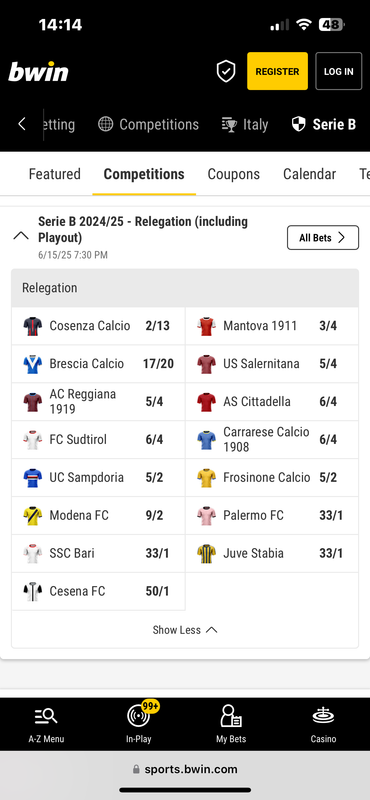This screenshot has height=800, width=370.
Task: Click the LOG IN button
Action: click(x=338, y=71)
